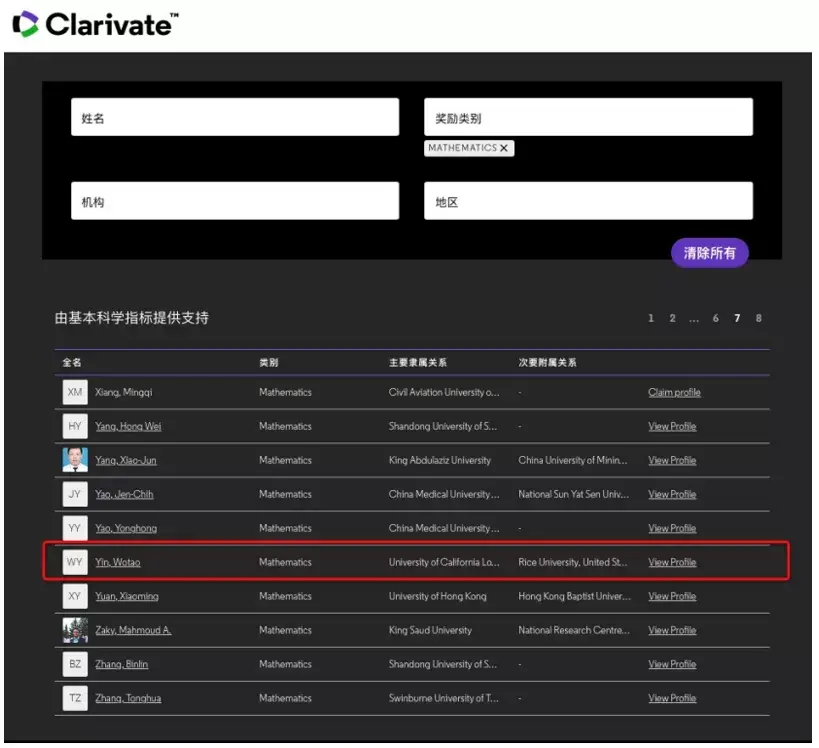Screen dimensions: 819x748
Task: Click University of Hong Kong cell
Action: pyautogui.click(x=438, y=596)
